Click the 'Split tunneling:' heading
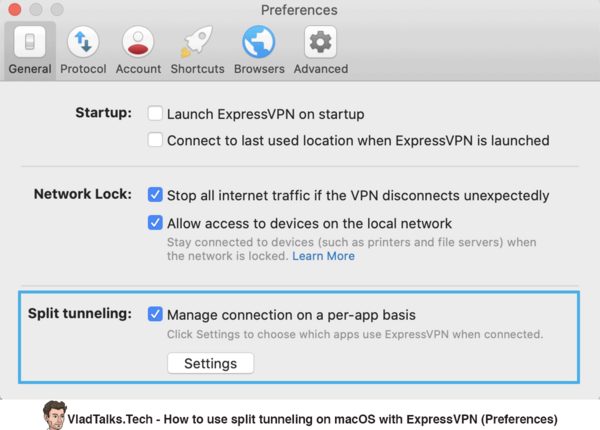The width and height of the screenshot is (600, 430). pos(80,313)
